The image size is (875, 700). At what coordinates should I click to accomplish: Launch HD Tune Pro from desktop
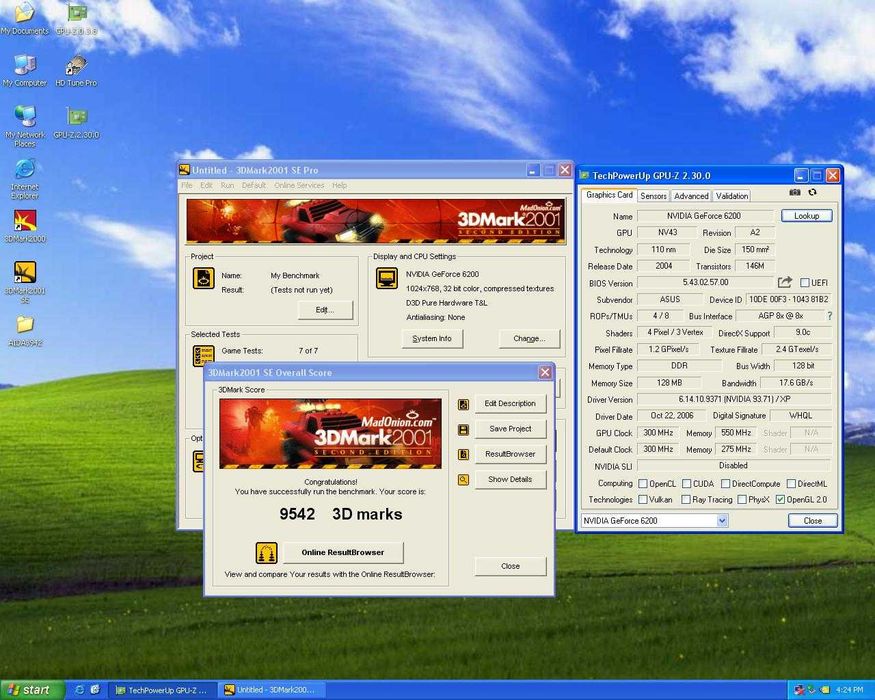click(76, 71)
